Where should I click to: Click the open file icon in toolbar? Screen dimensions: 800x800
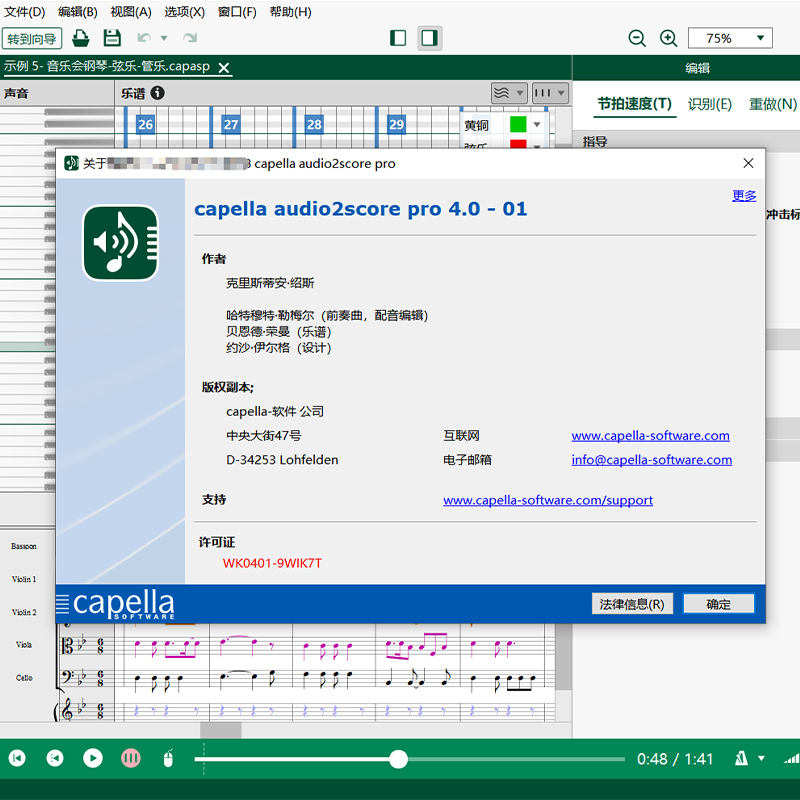(x=81, y=38)
